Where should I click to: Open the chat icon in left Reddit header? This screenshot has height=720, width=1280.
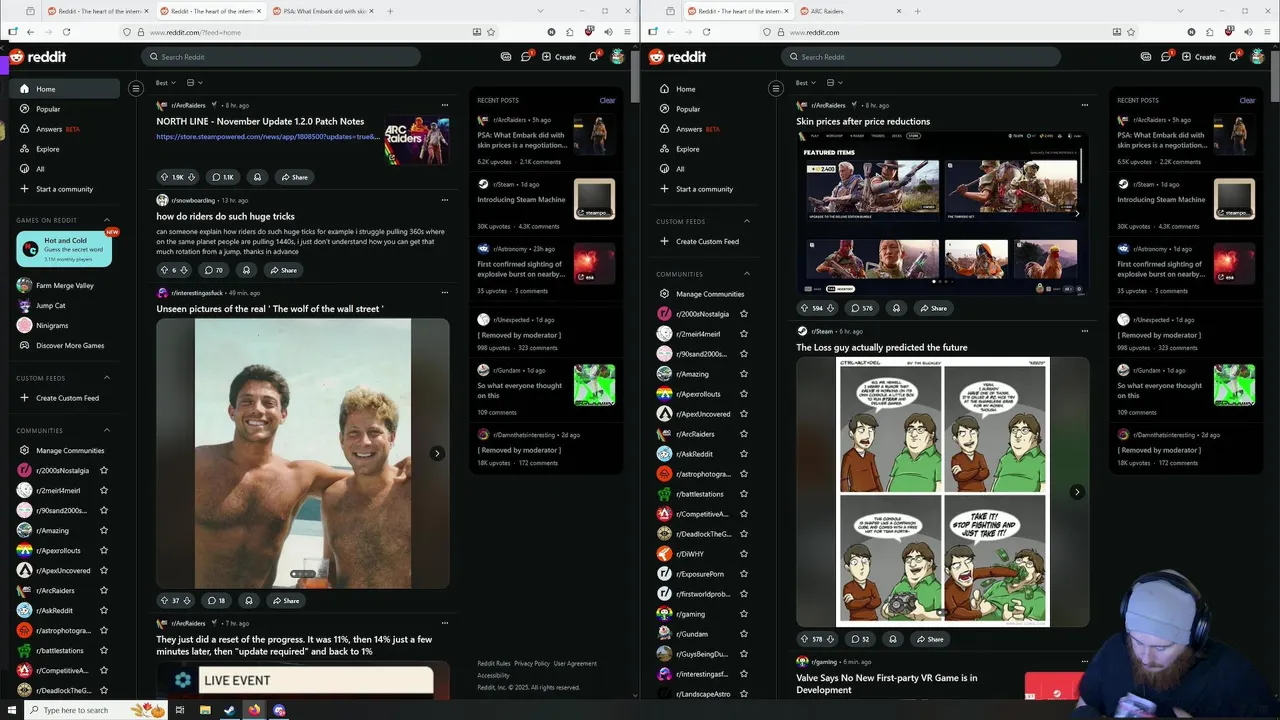[x=526, y=57]
